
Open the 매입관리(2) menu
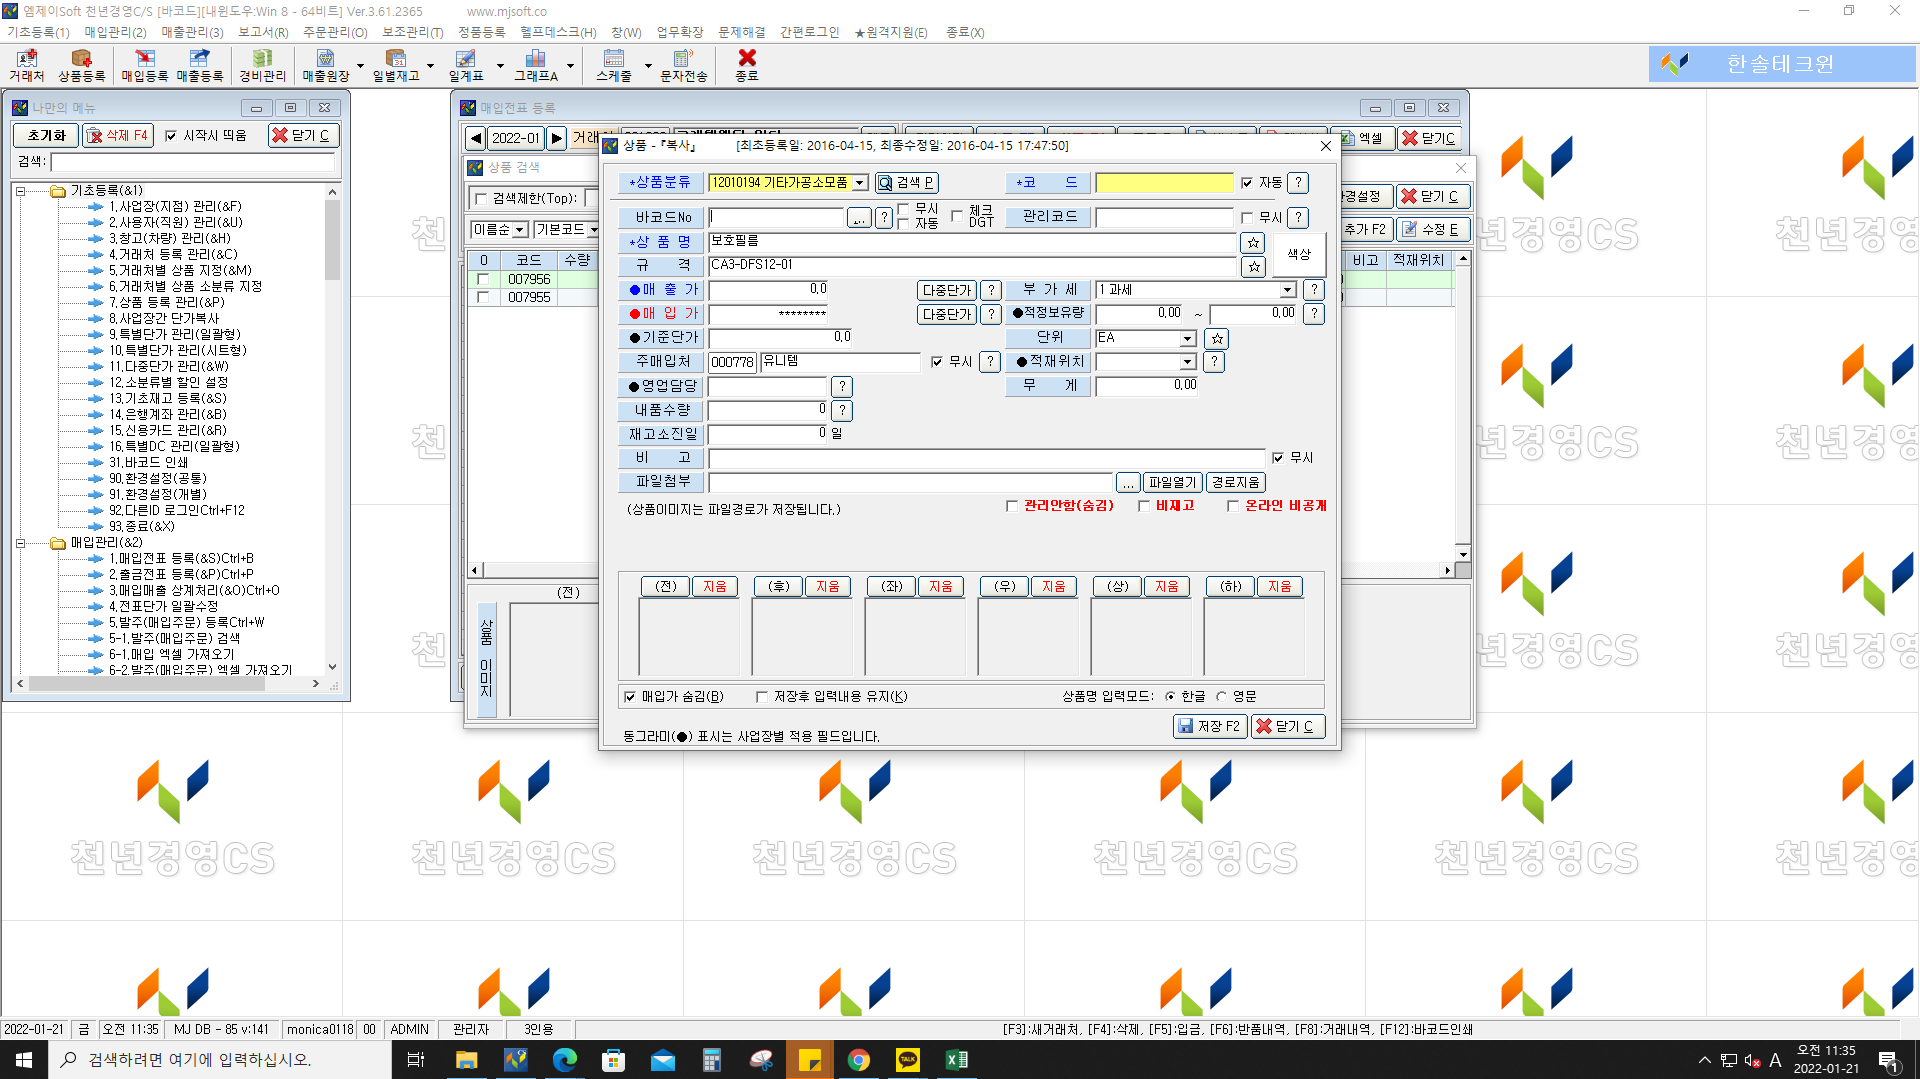[115, 32]
